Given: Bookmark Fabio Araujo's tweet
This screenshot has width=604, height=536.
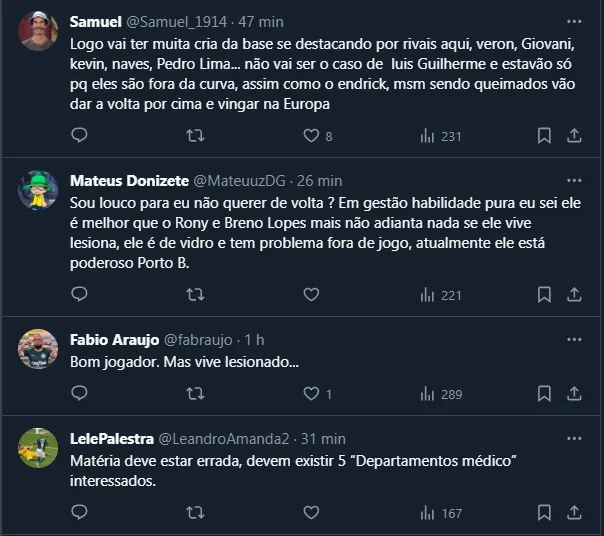Looking at the screenshot, I should (x=544, y=394).
